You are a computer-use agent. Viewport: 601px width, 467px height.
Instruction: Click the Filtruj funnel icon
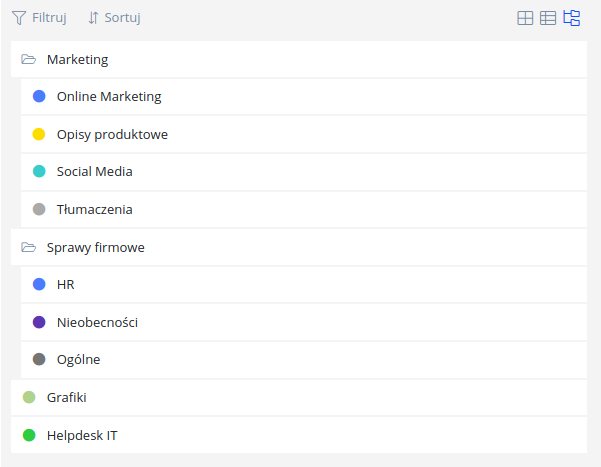click(x=19, y=18)
